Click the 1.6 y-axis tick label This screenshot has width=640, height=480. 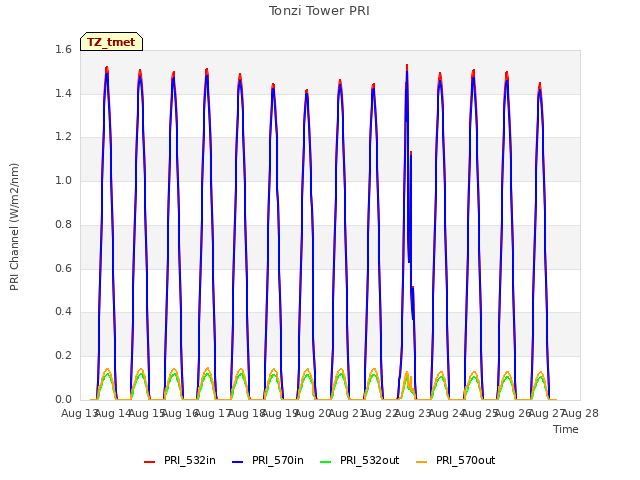(x=63, y=49)
